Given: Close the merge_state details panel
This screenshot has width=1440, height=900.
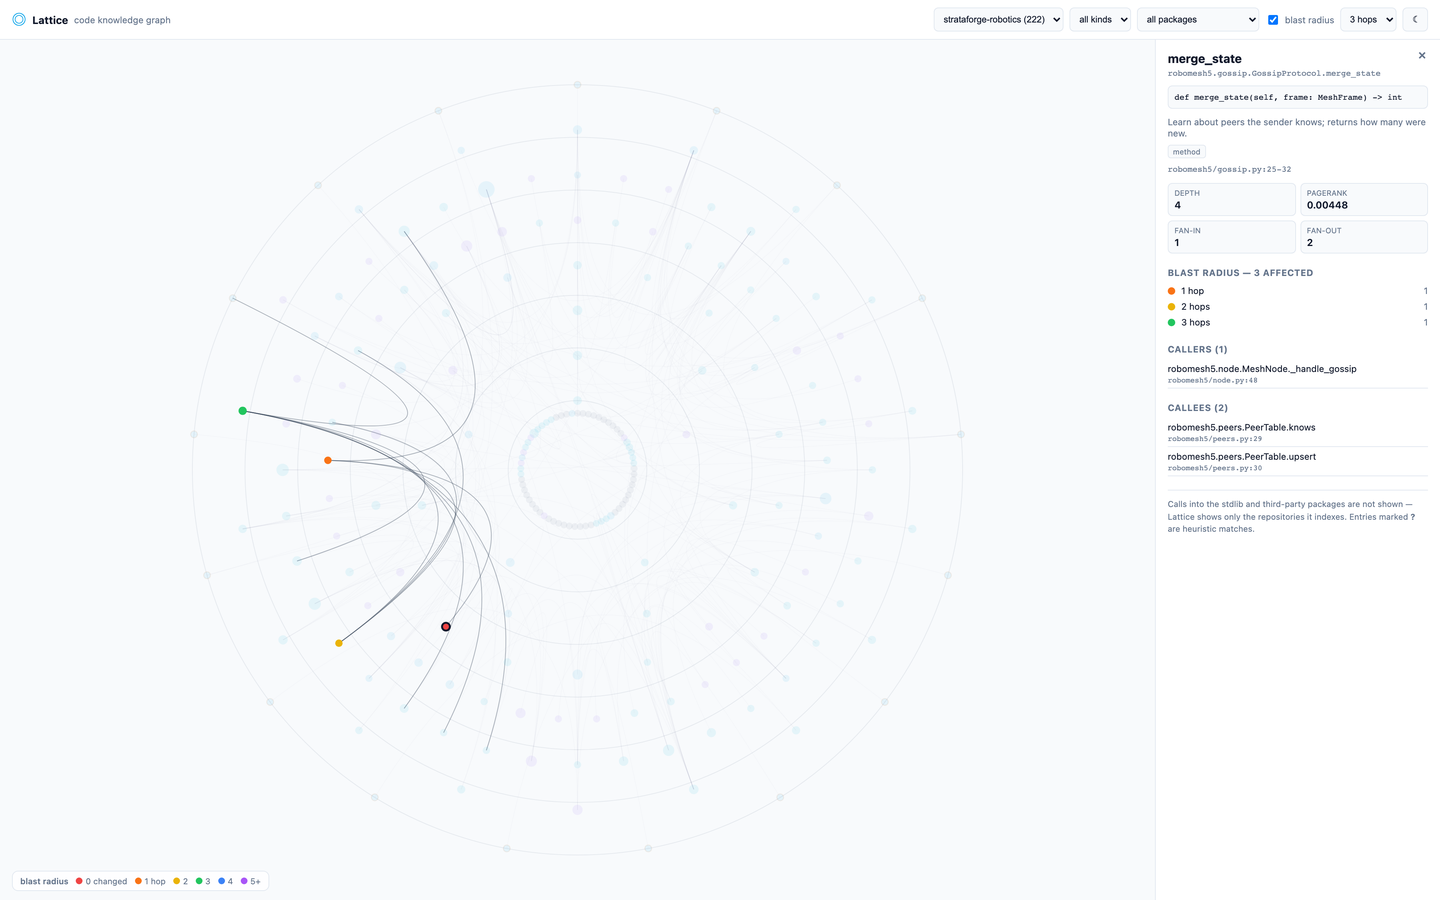Looking at the screenshot, I should point(1422,56).
